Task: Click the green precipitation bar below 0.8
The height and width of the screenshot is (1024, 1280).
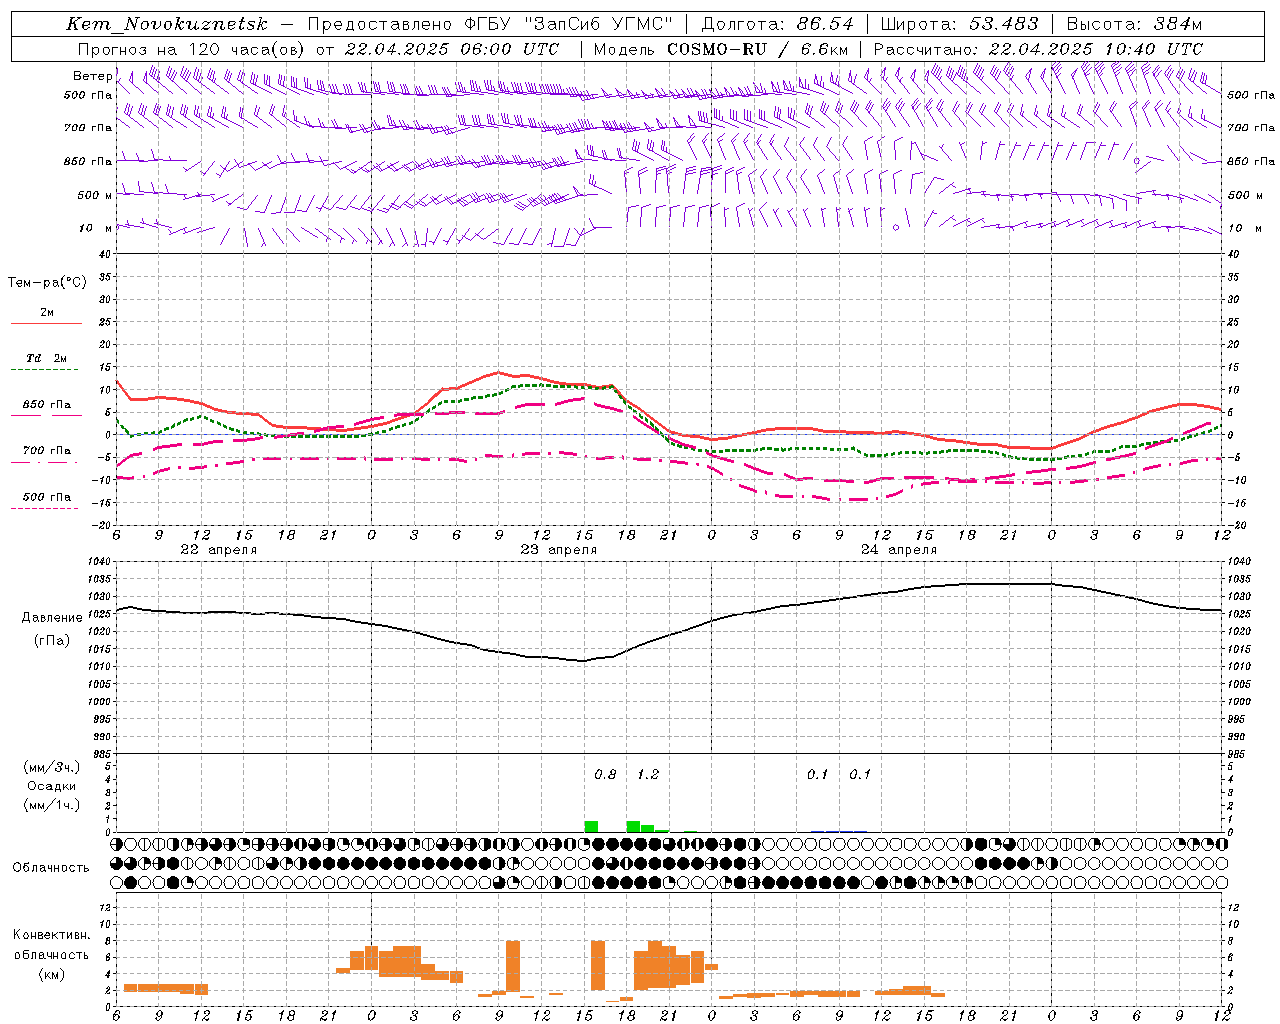Action: pyautogui.click(x=591, y=826)
